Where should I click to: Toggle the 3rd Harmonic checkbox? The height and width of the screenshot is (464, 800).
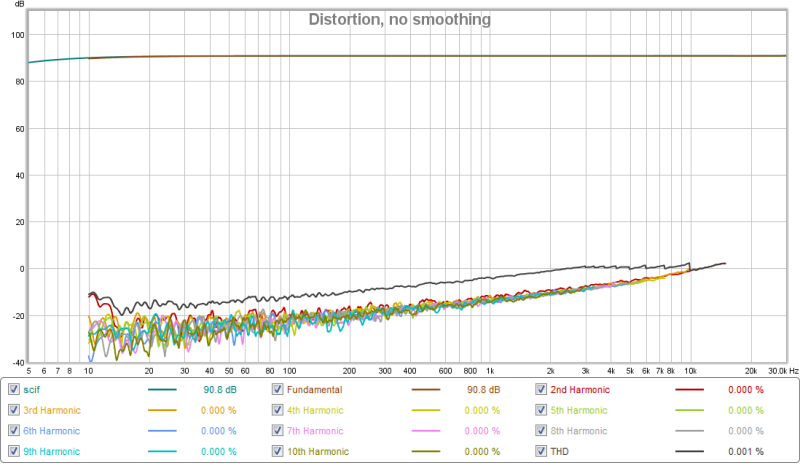point(14,410)
